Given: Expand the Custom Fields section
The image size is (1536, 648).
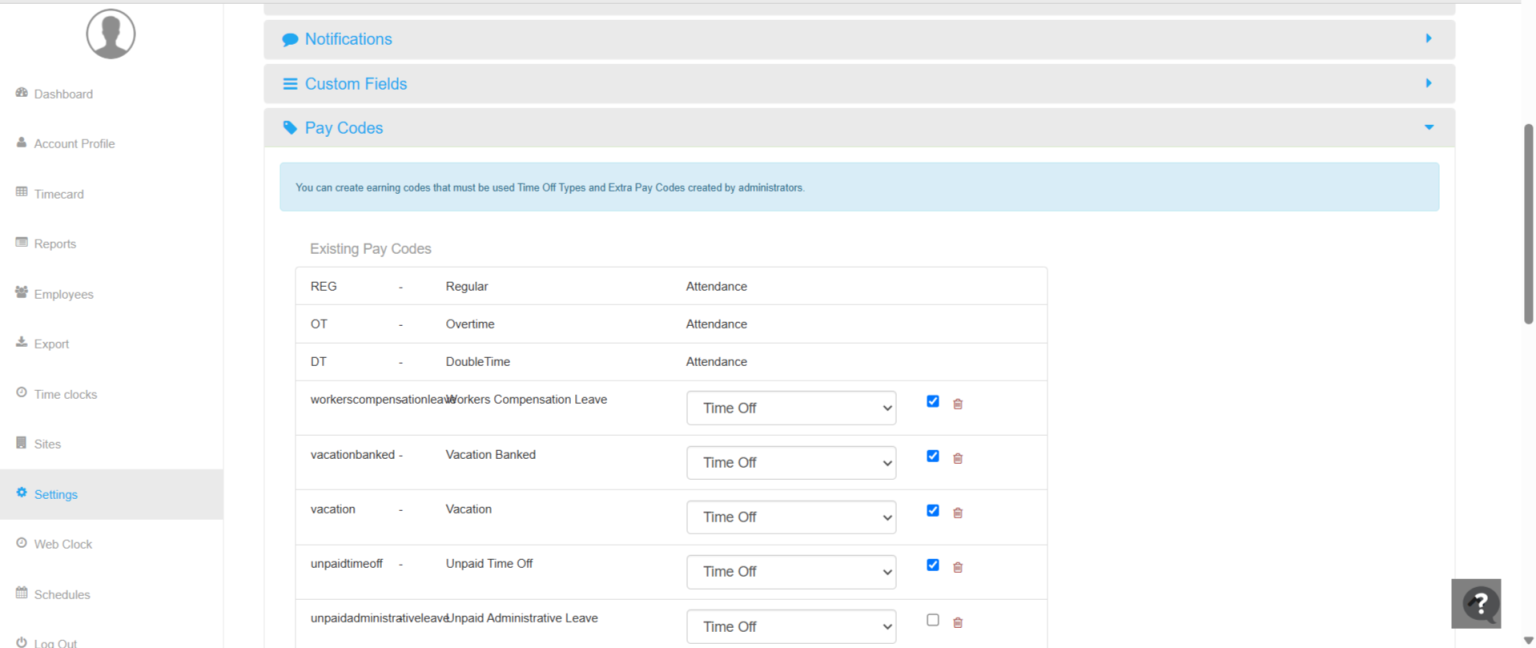Looking at the screenshot, I should pyautogui.click(x=1428, y=84).
